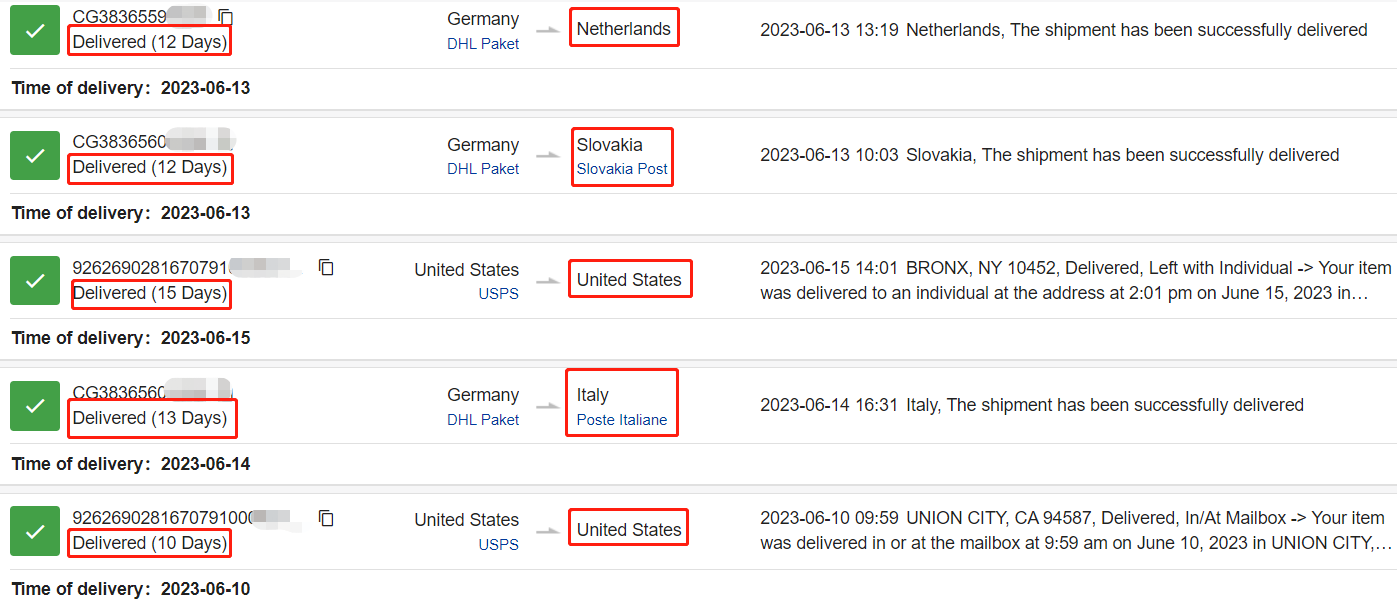
Task: Click the Netherlands destination label
Action: [624, 29]
